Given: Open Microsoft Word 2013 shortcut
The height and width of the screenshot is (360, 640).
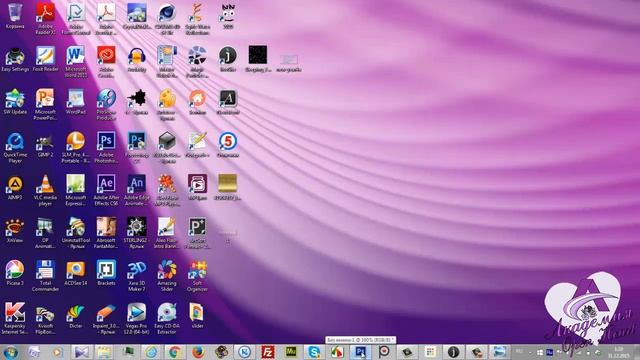Looking at the screenshot, I should click(76, 62).
